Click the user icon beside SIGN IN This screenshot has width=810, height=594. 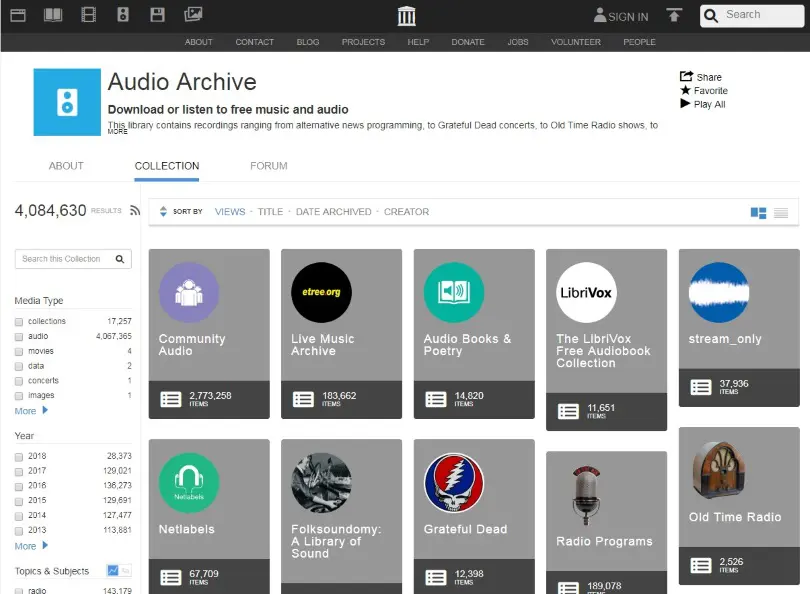[600, 15]
